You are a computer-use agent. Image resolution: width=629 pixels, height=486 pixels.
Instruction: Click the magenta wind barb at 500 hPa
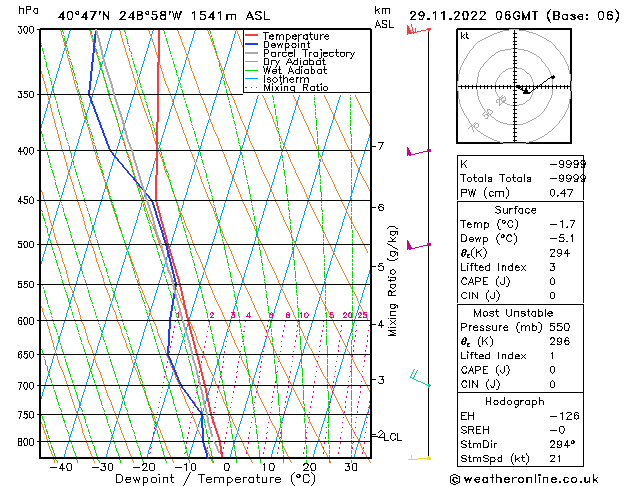[x=419, y=245]
